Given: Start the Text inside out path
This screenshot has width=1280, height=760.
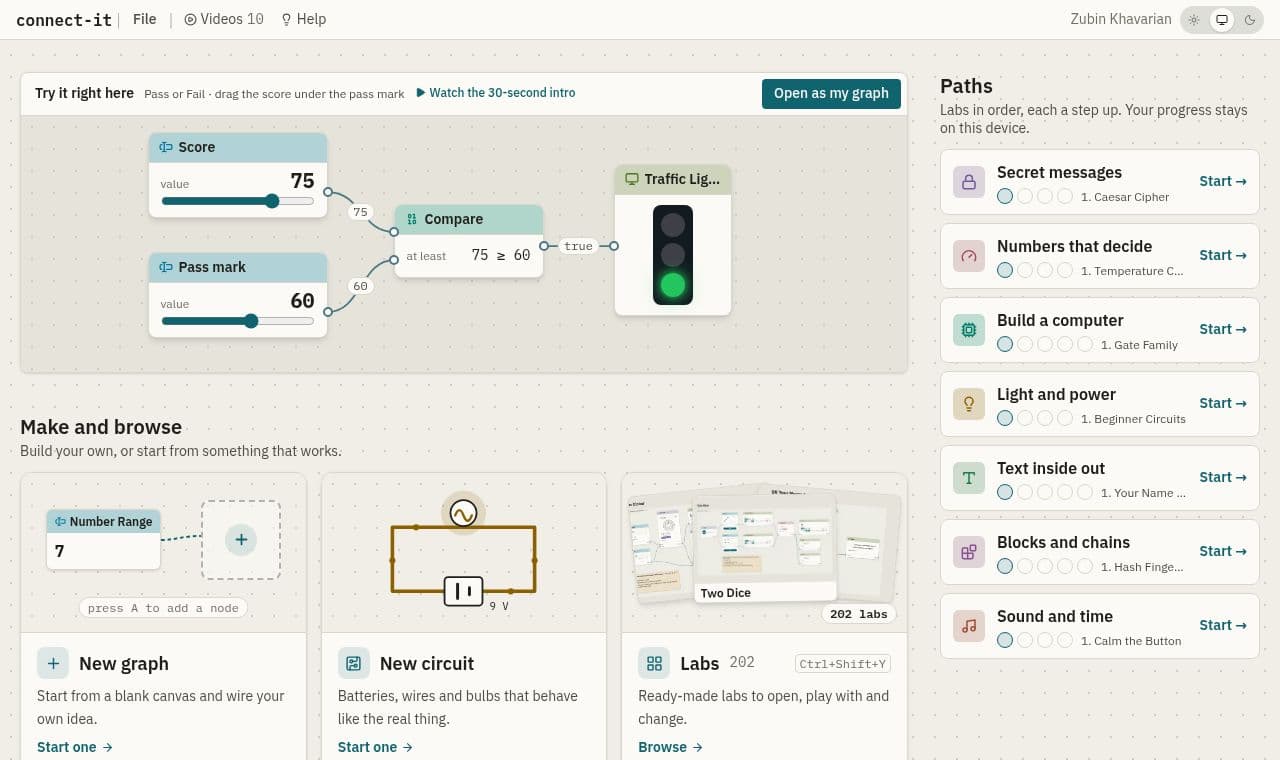Looking at the screenshot, I should pos(1223,477).
